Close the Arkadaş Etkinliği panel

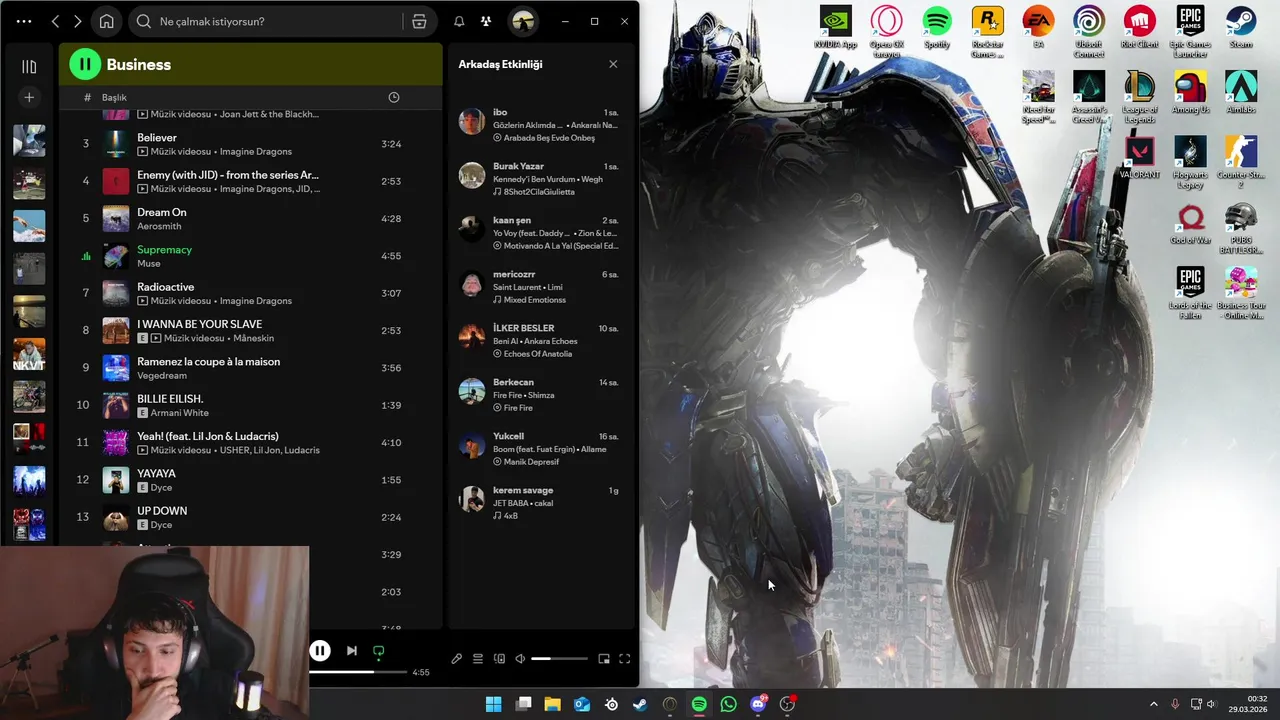(x=613, y=64)
